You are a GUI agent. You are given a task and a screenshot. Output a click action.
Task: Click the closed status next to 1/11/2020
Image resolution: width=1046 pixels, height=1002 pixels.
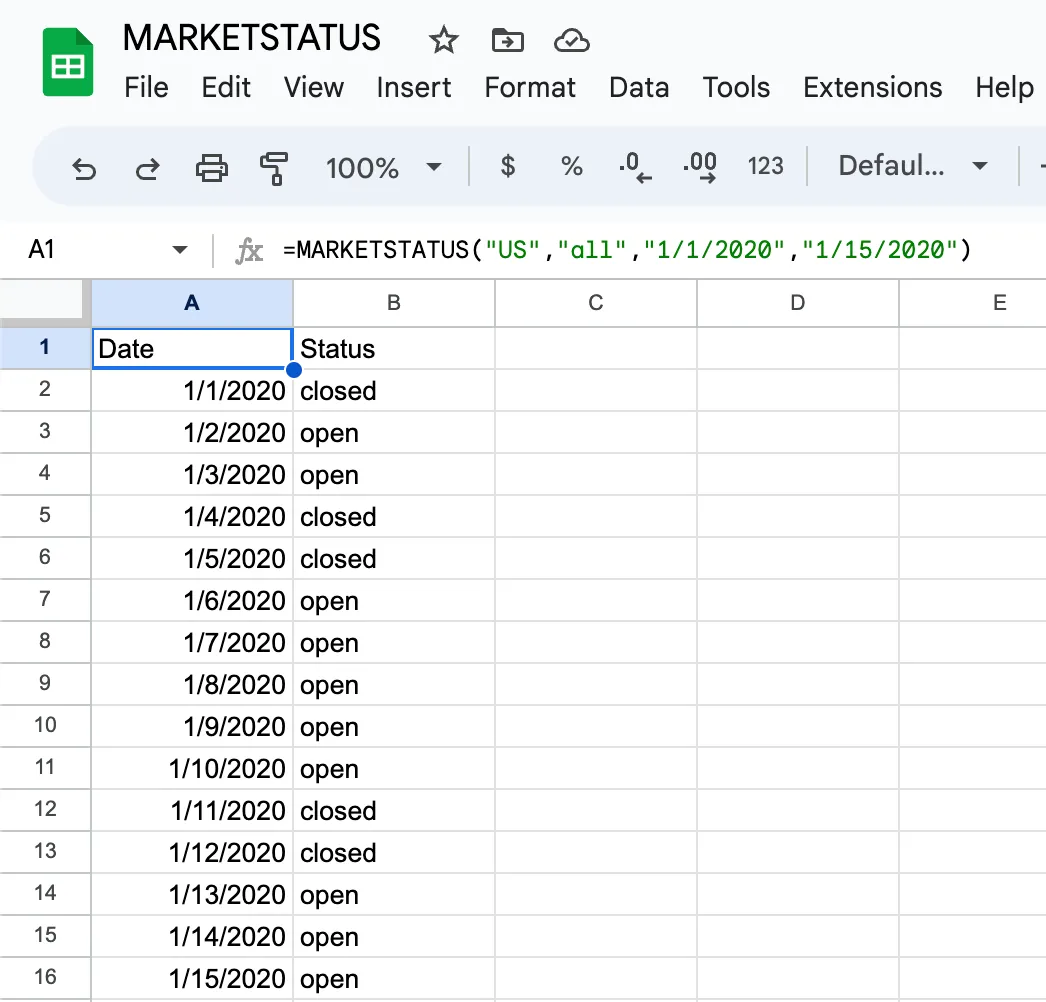pyautogui.click(x=394, y=811)
